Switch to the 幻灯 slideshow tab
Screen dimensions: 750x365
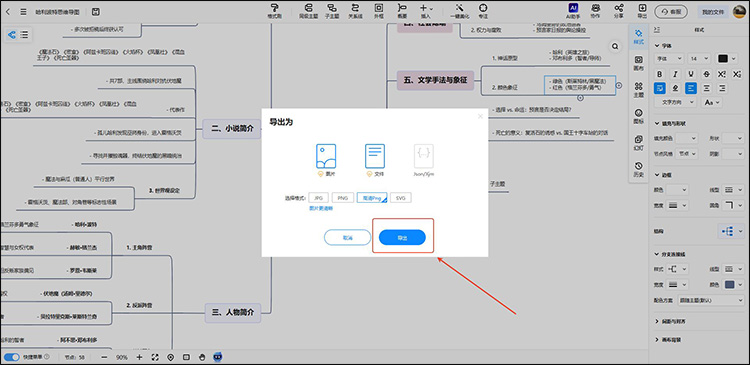point(638,143)
